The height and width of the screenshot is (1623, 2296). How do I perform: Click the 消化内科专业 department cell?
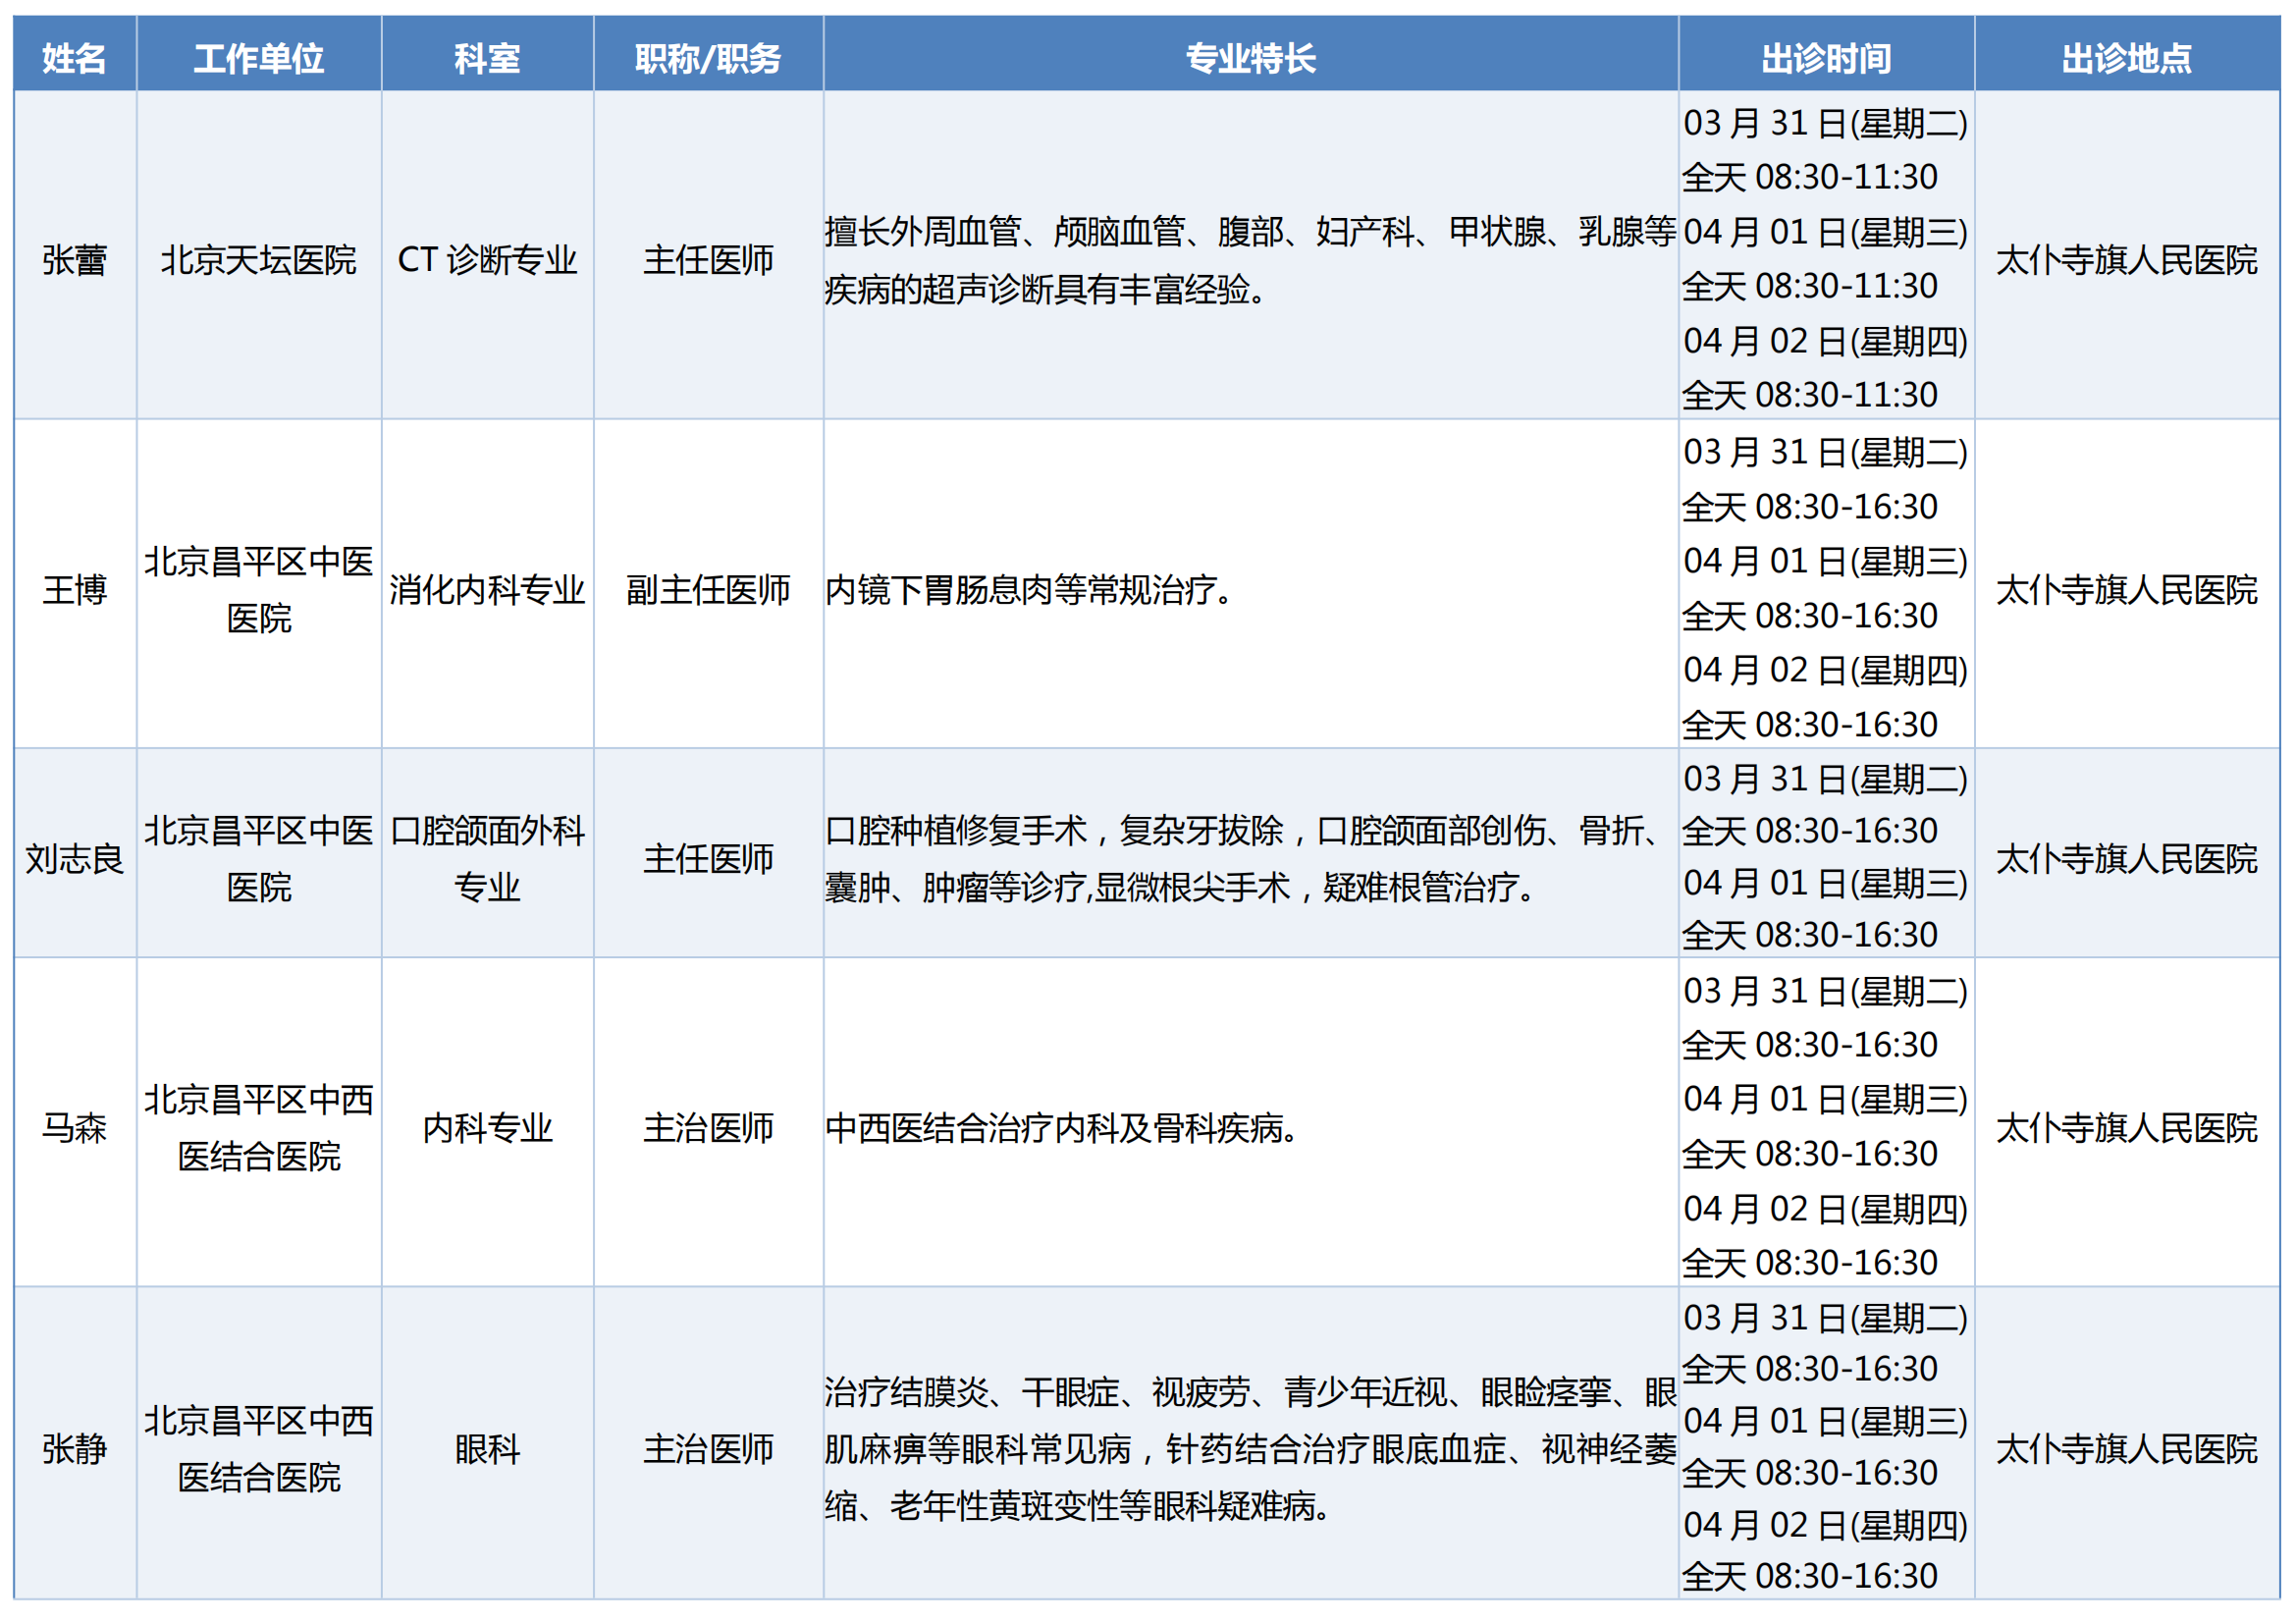(487, 589)
